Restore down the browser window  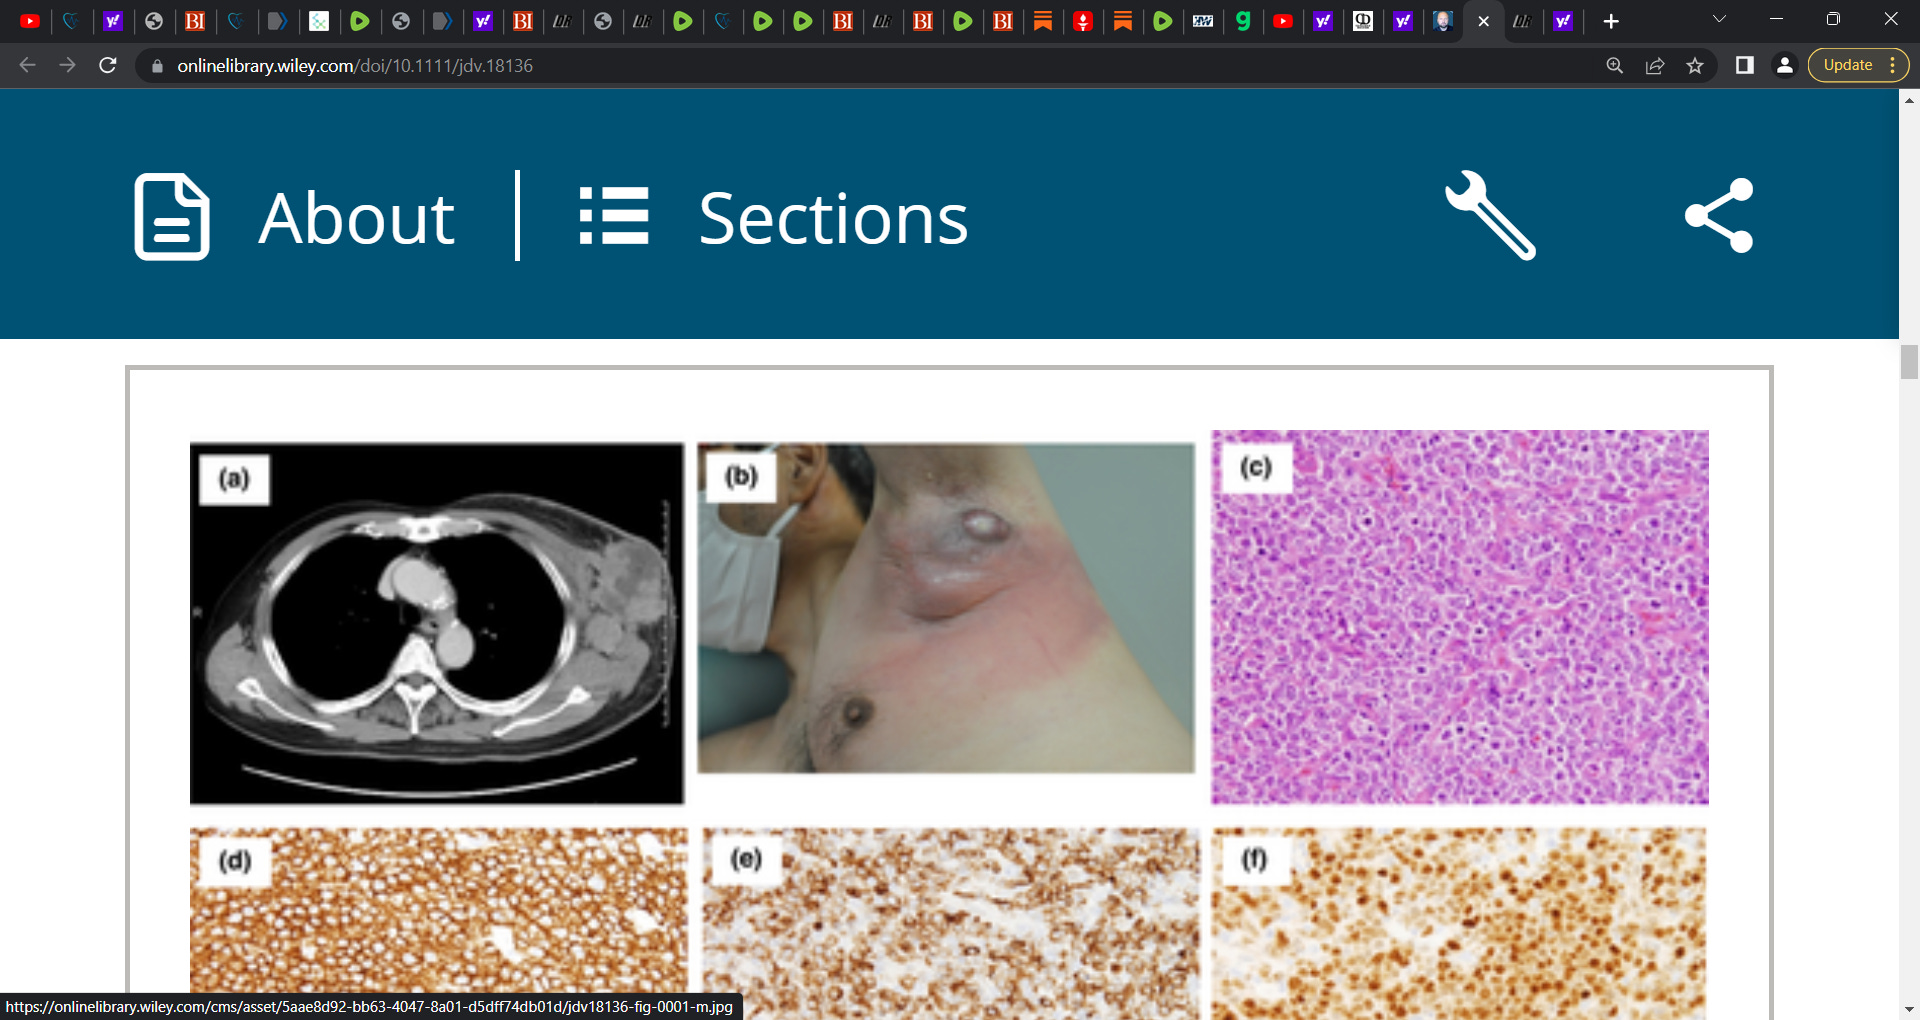(1833, 19)
